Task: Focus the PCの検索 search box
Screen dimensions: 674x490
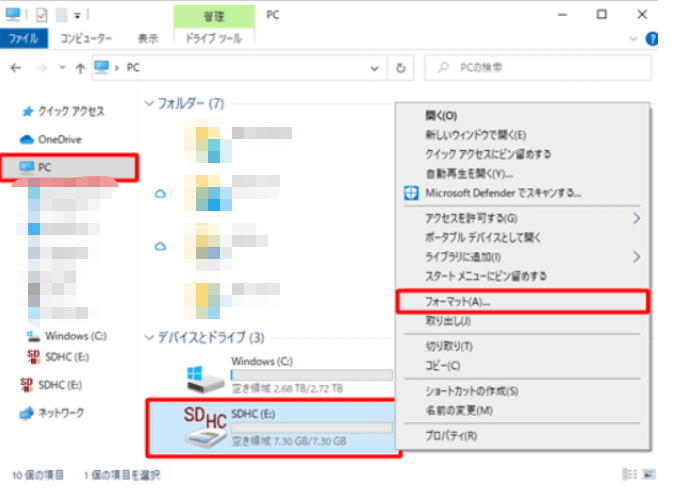Action: pos(538,67)
